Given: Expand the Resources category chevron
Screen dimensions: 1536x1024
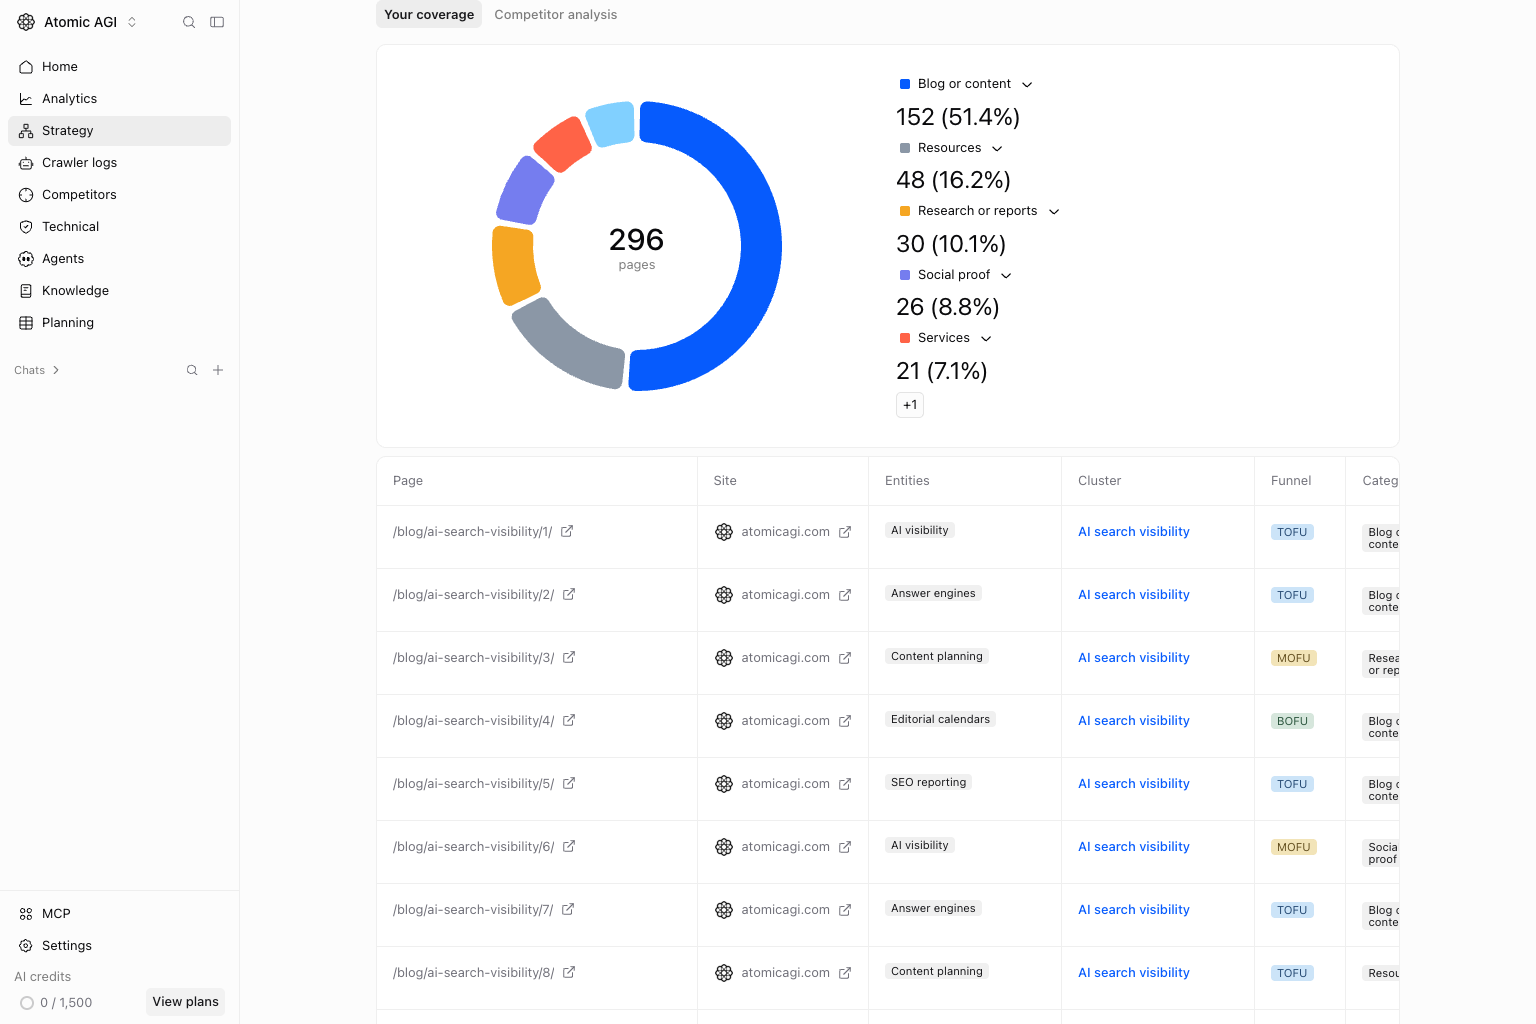Looking at the screenshot, I should click(997, 149).
